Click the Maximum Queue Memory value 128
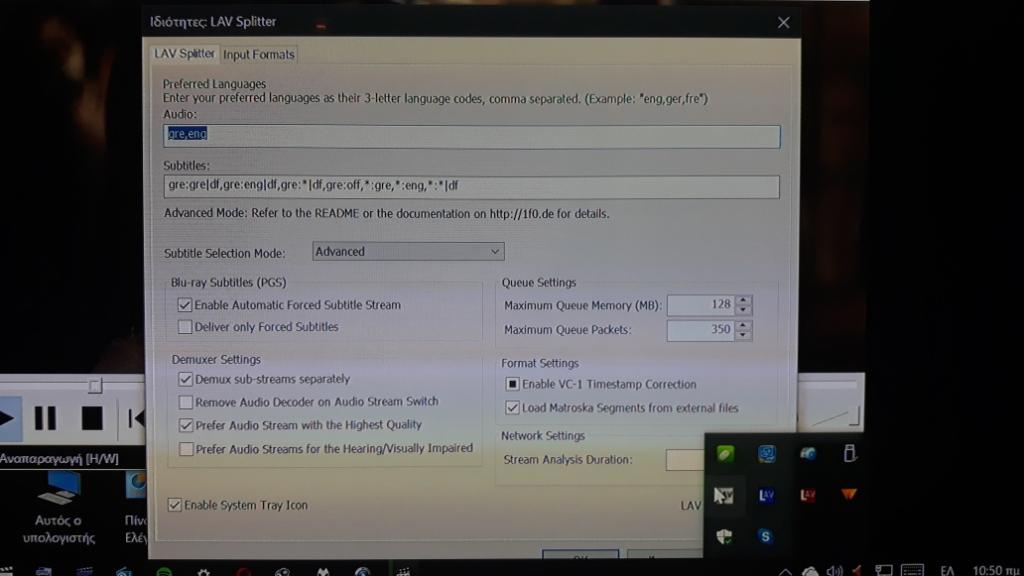The height and width of the screenshot is (576, 1024). [x=701, y=305]
